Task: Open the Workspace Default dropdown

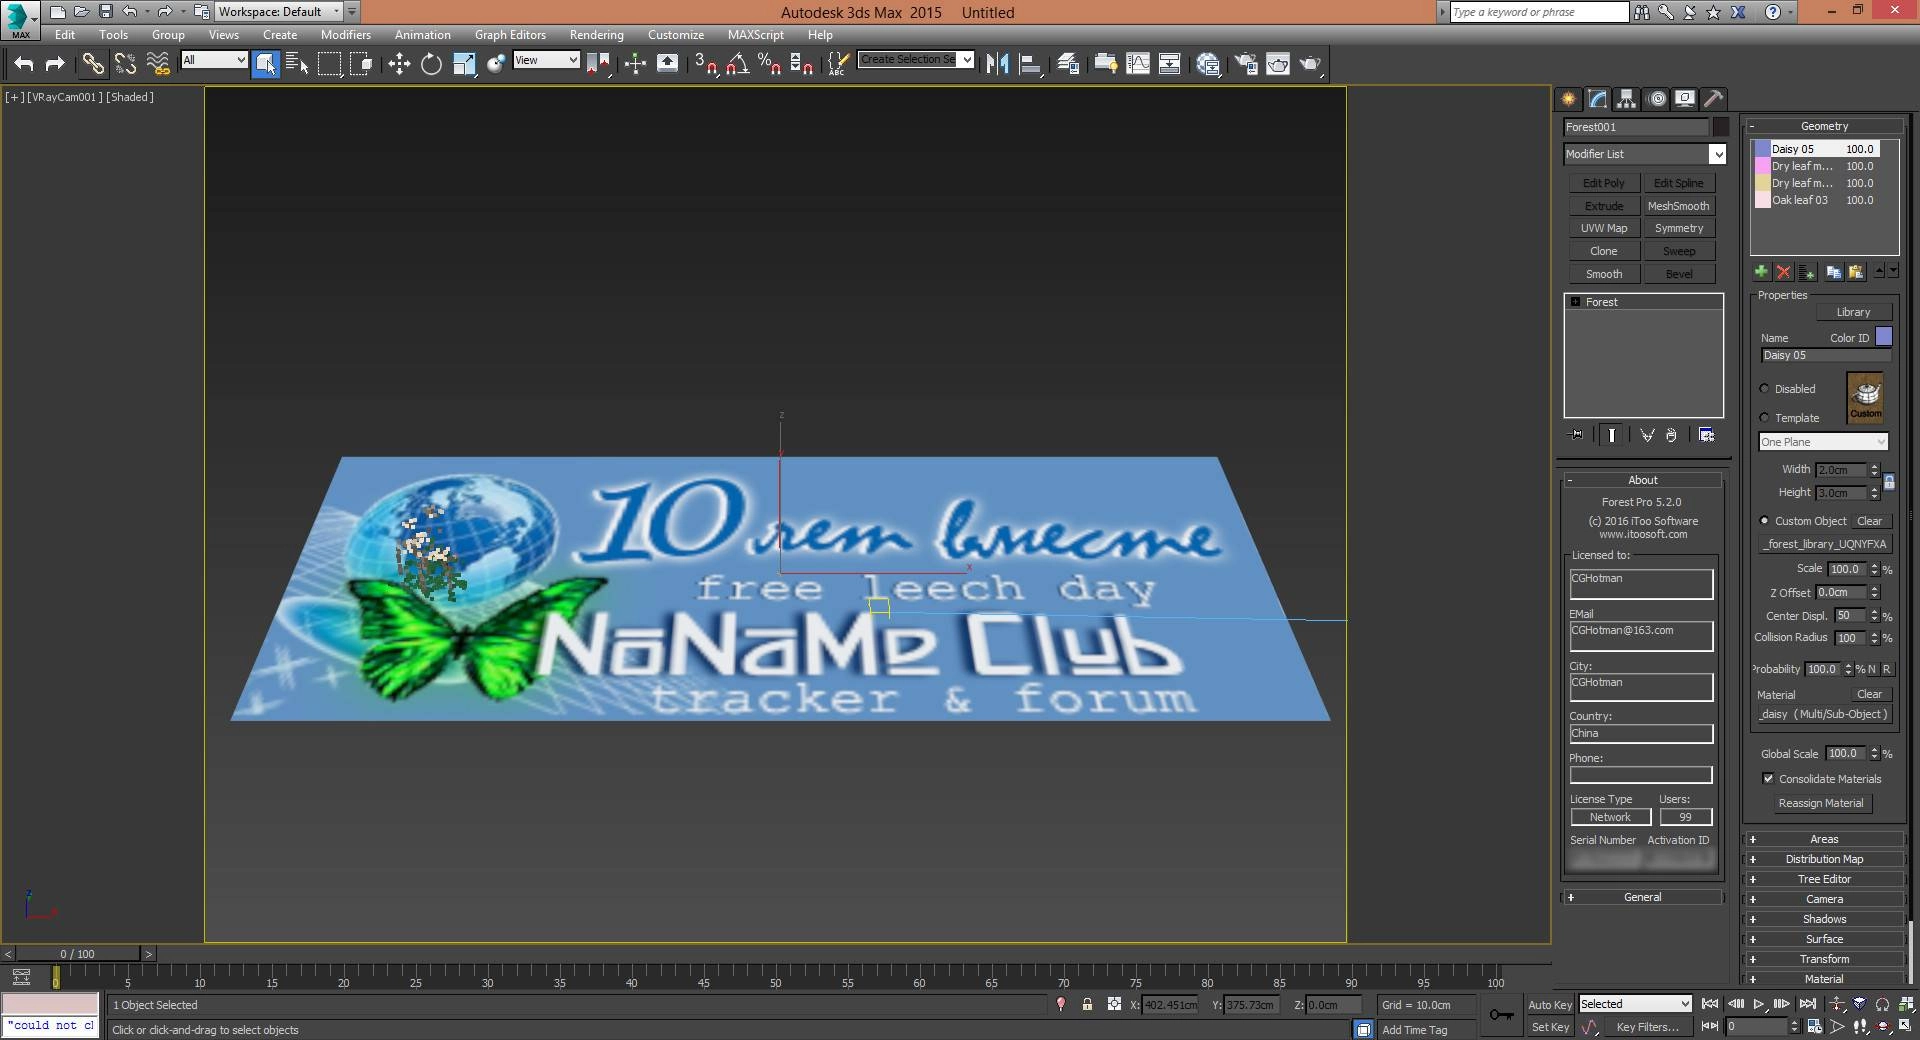Action: [x=279, y=12]
